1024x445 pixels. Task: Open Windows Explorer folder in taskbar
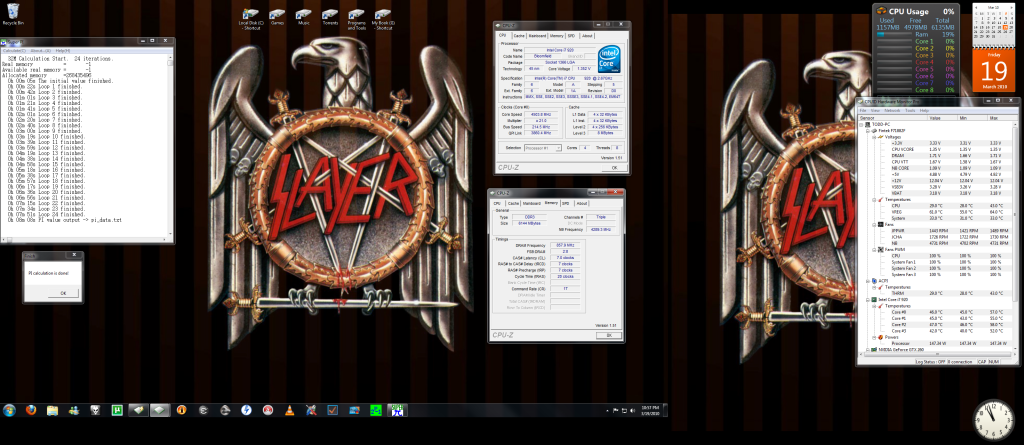coord(52,410)
